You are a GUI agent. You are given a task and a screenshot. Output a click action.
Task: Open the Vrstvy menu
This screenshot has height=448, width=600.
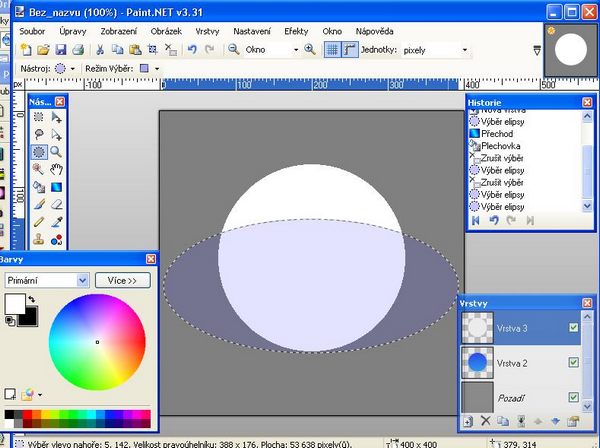[x=208, y=31]
